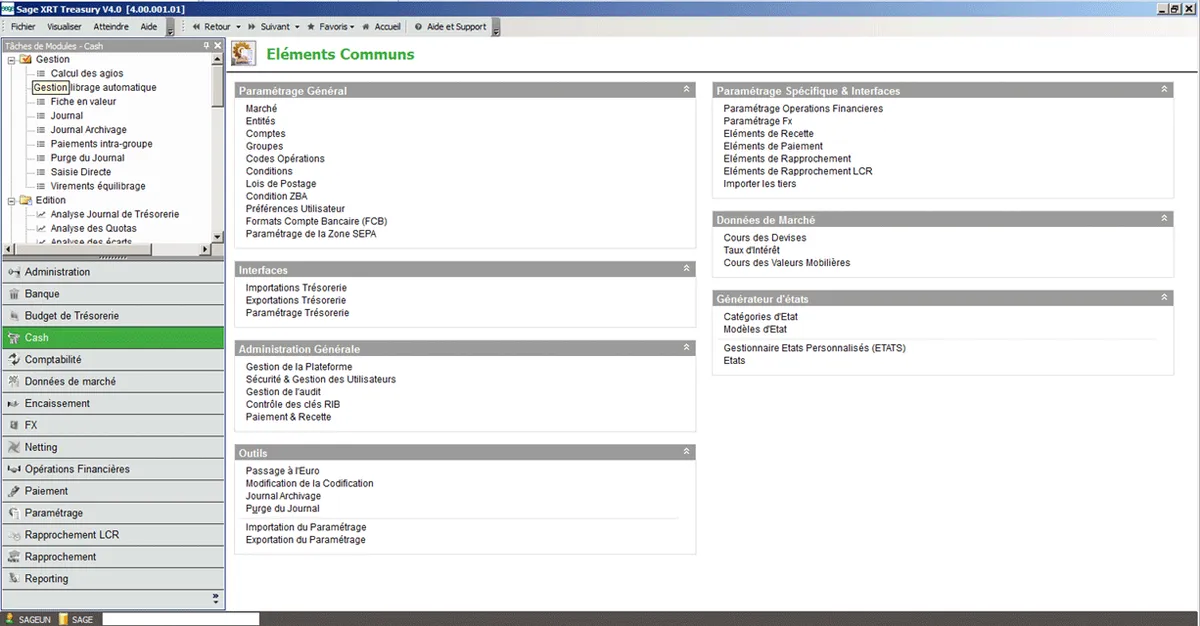Click the Cash module icon
The height and width of the screenshot is (626, 1200).
coord(14,338)
